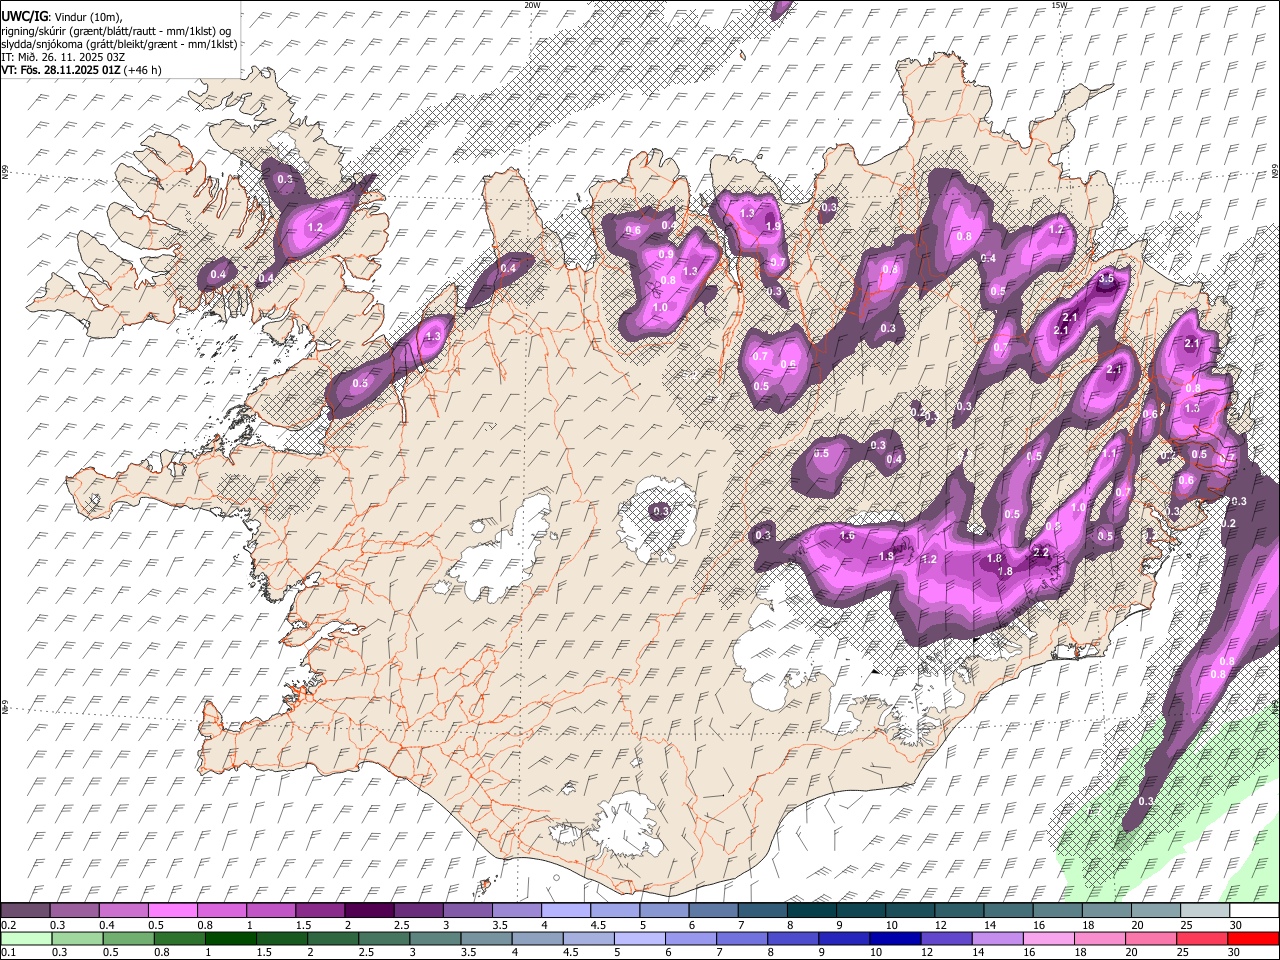Click the "20W" longitude label

click(x=532, y=5)
